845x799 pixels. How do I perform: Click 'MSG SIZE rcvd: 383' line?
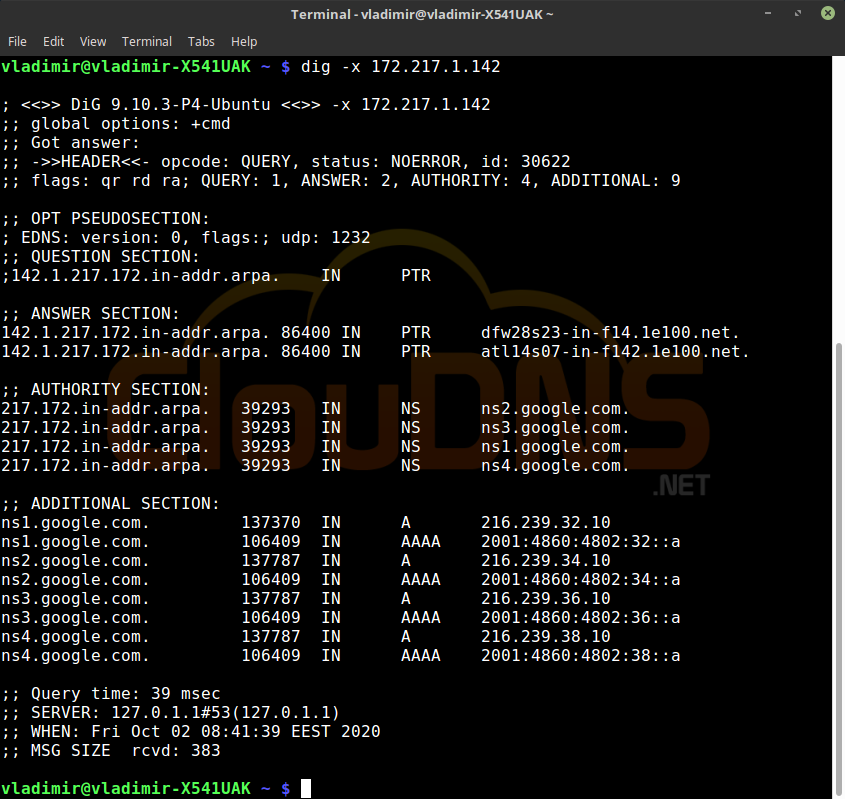click(111, 750)
